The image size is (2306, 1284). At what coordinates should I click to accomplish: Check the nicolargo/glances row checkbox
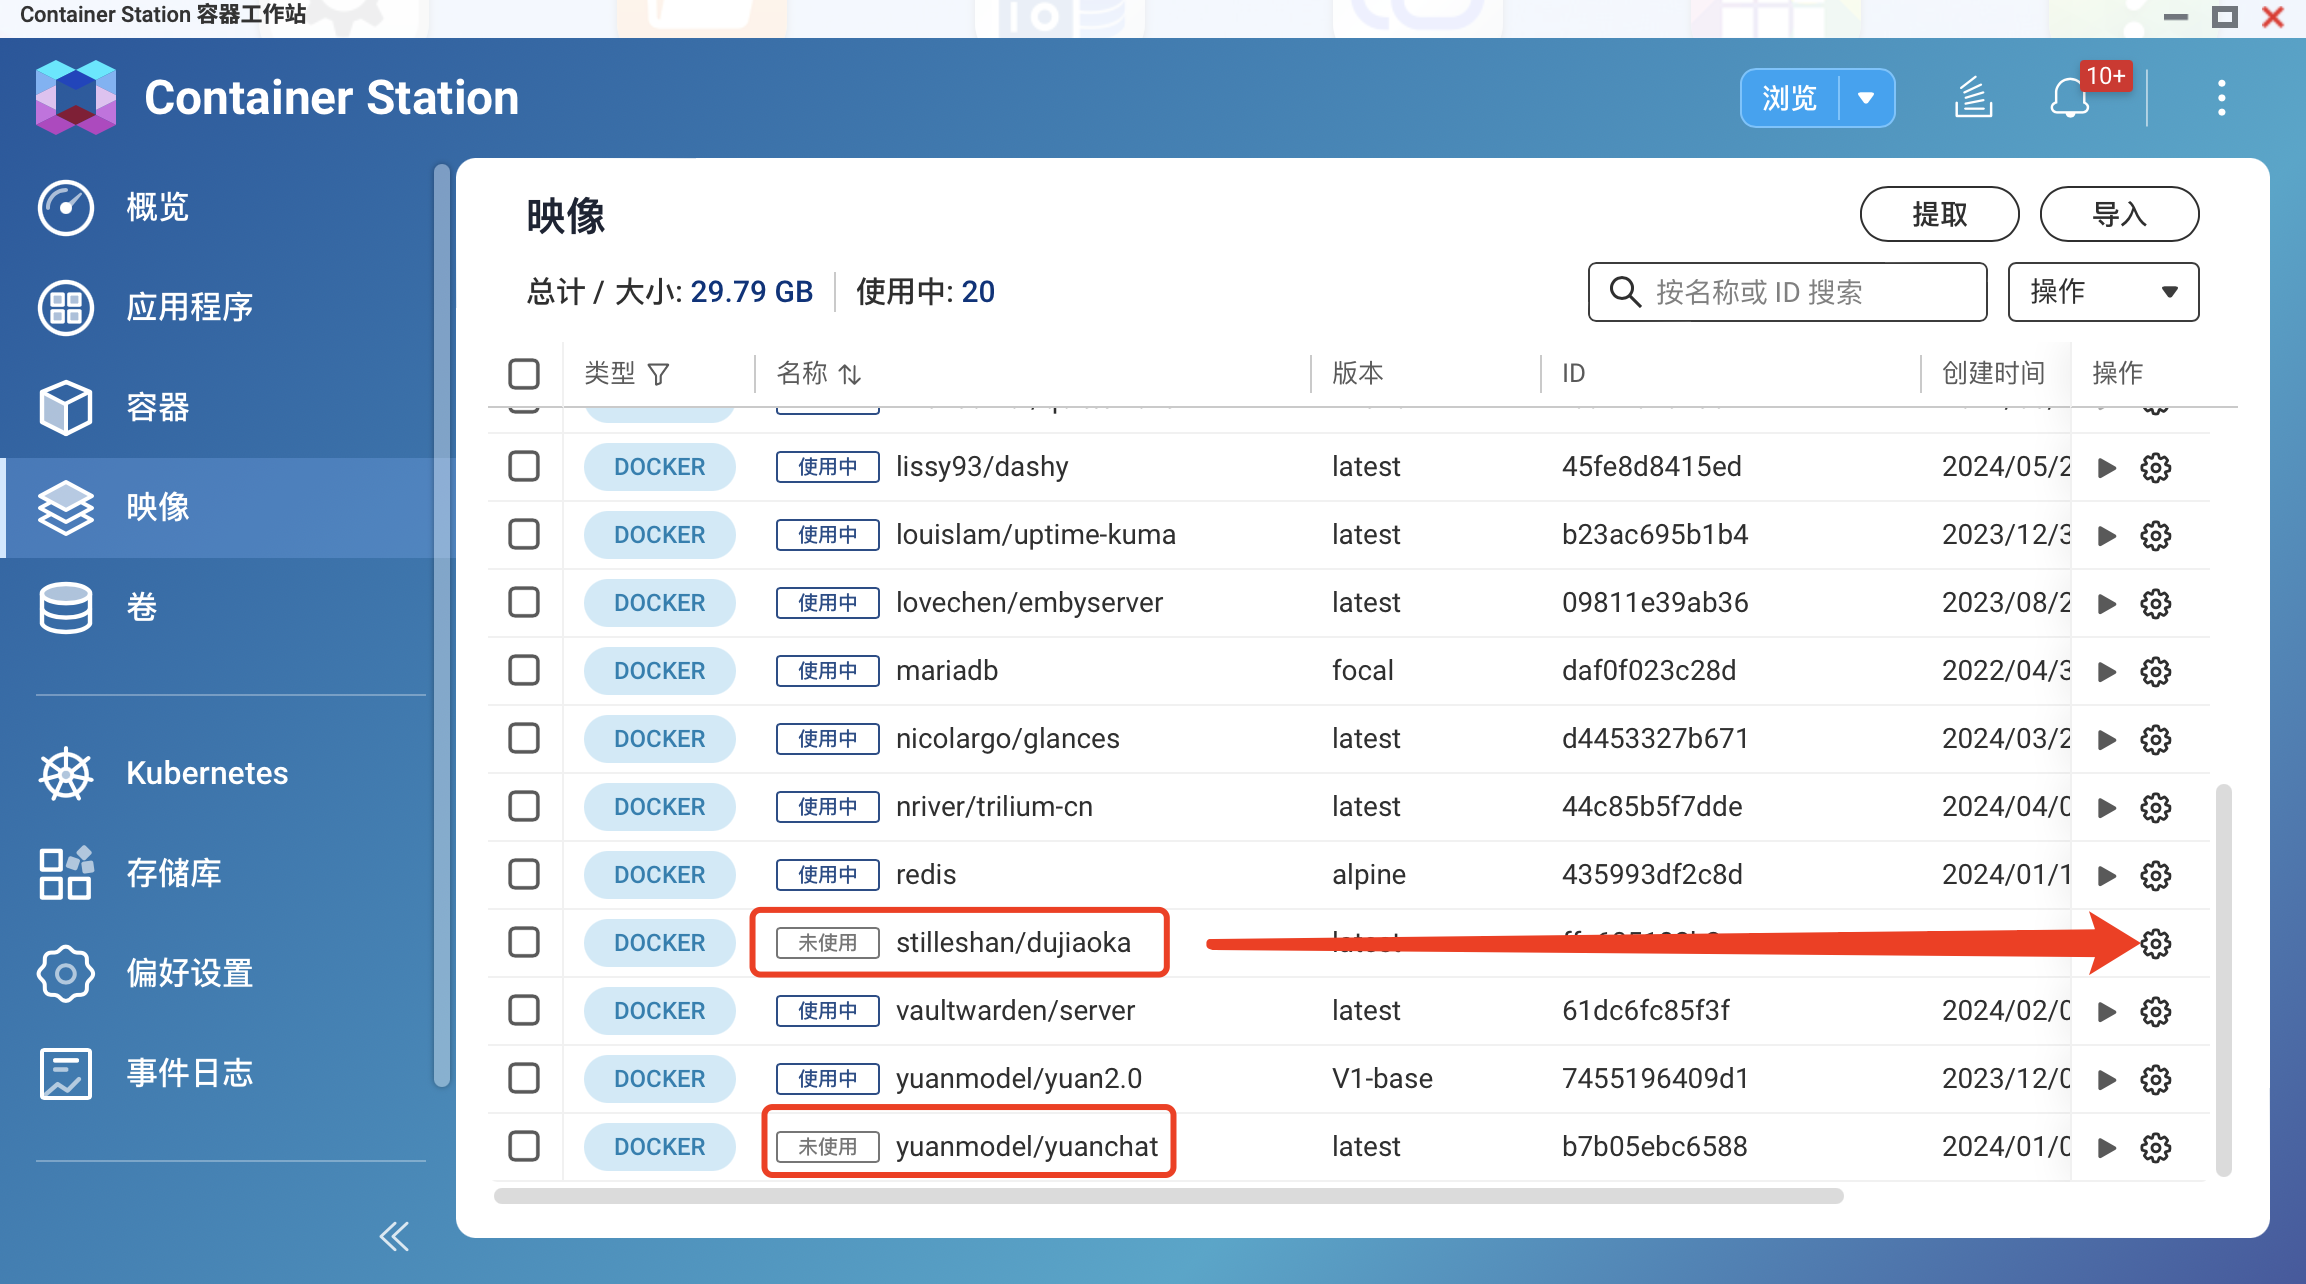coord(524,738)
